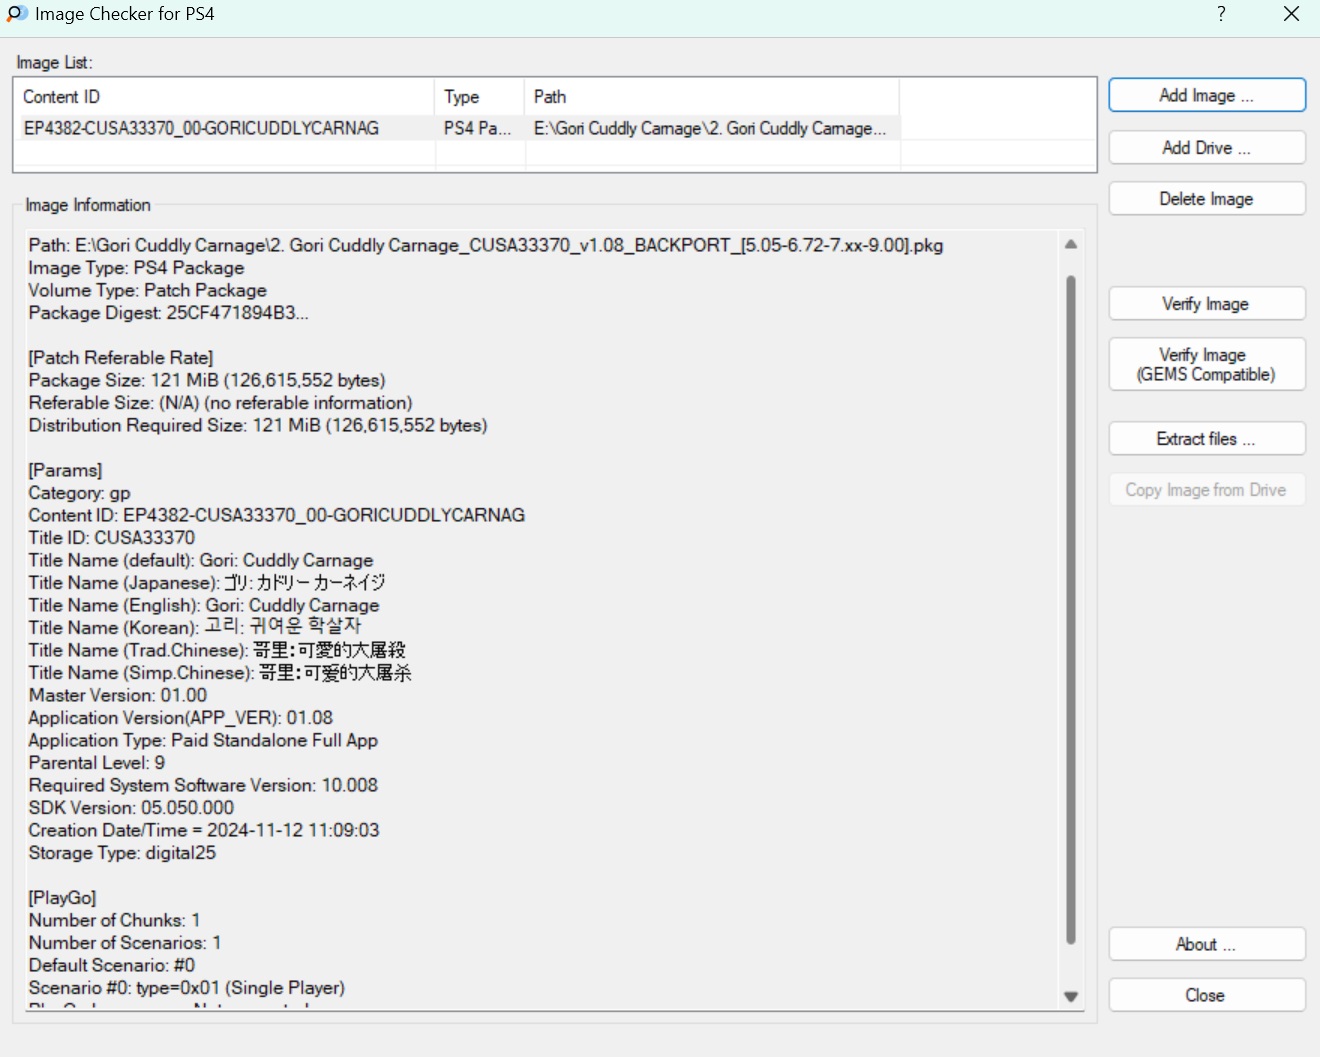
Task: Click the Add Image button
Action: (1206, 96)
